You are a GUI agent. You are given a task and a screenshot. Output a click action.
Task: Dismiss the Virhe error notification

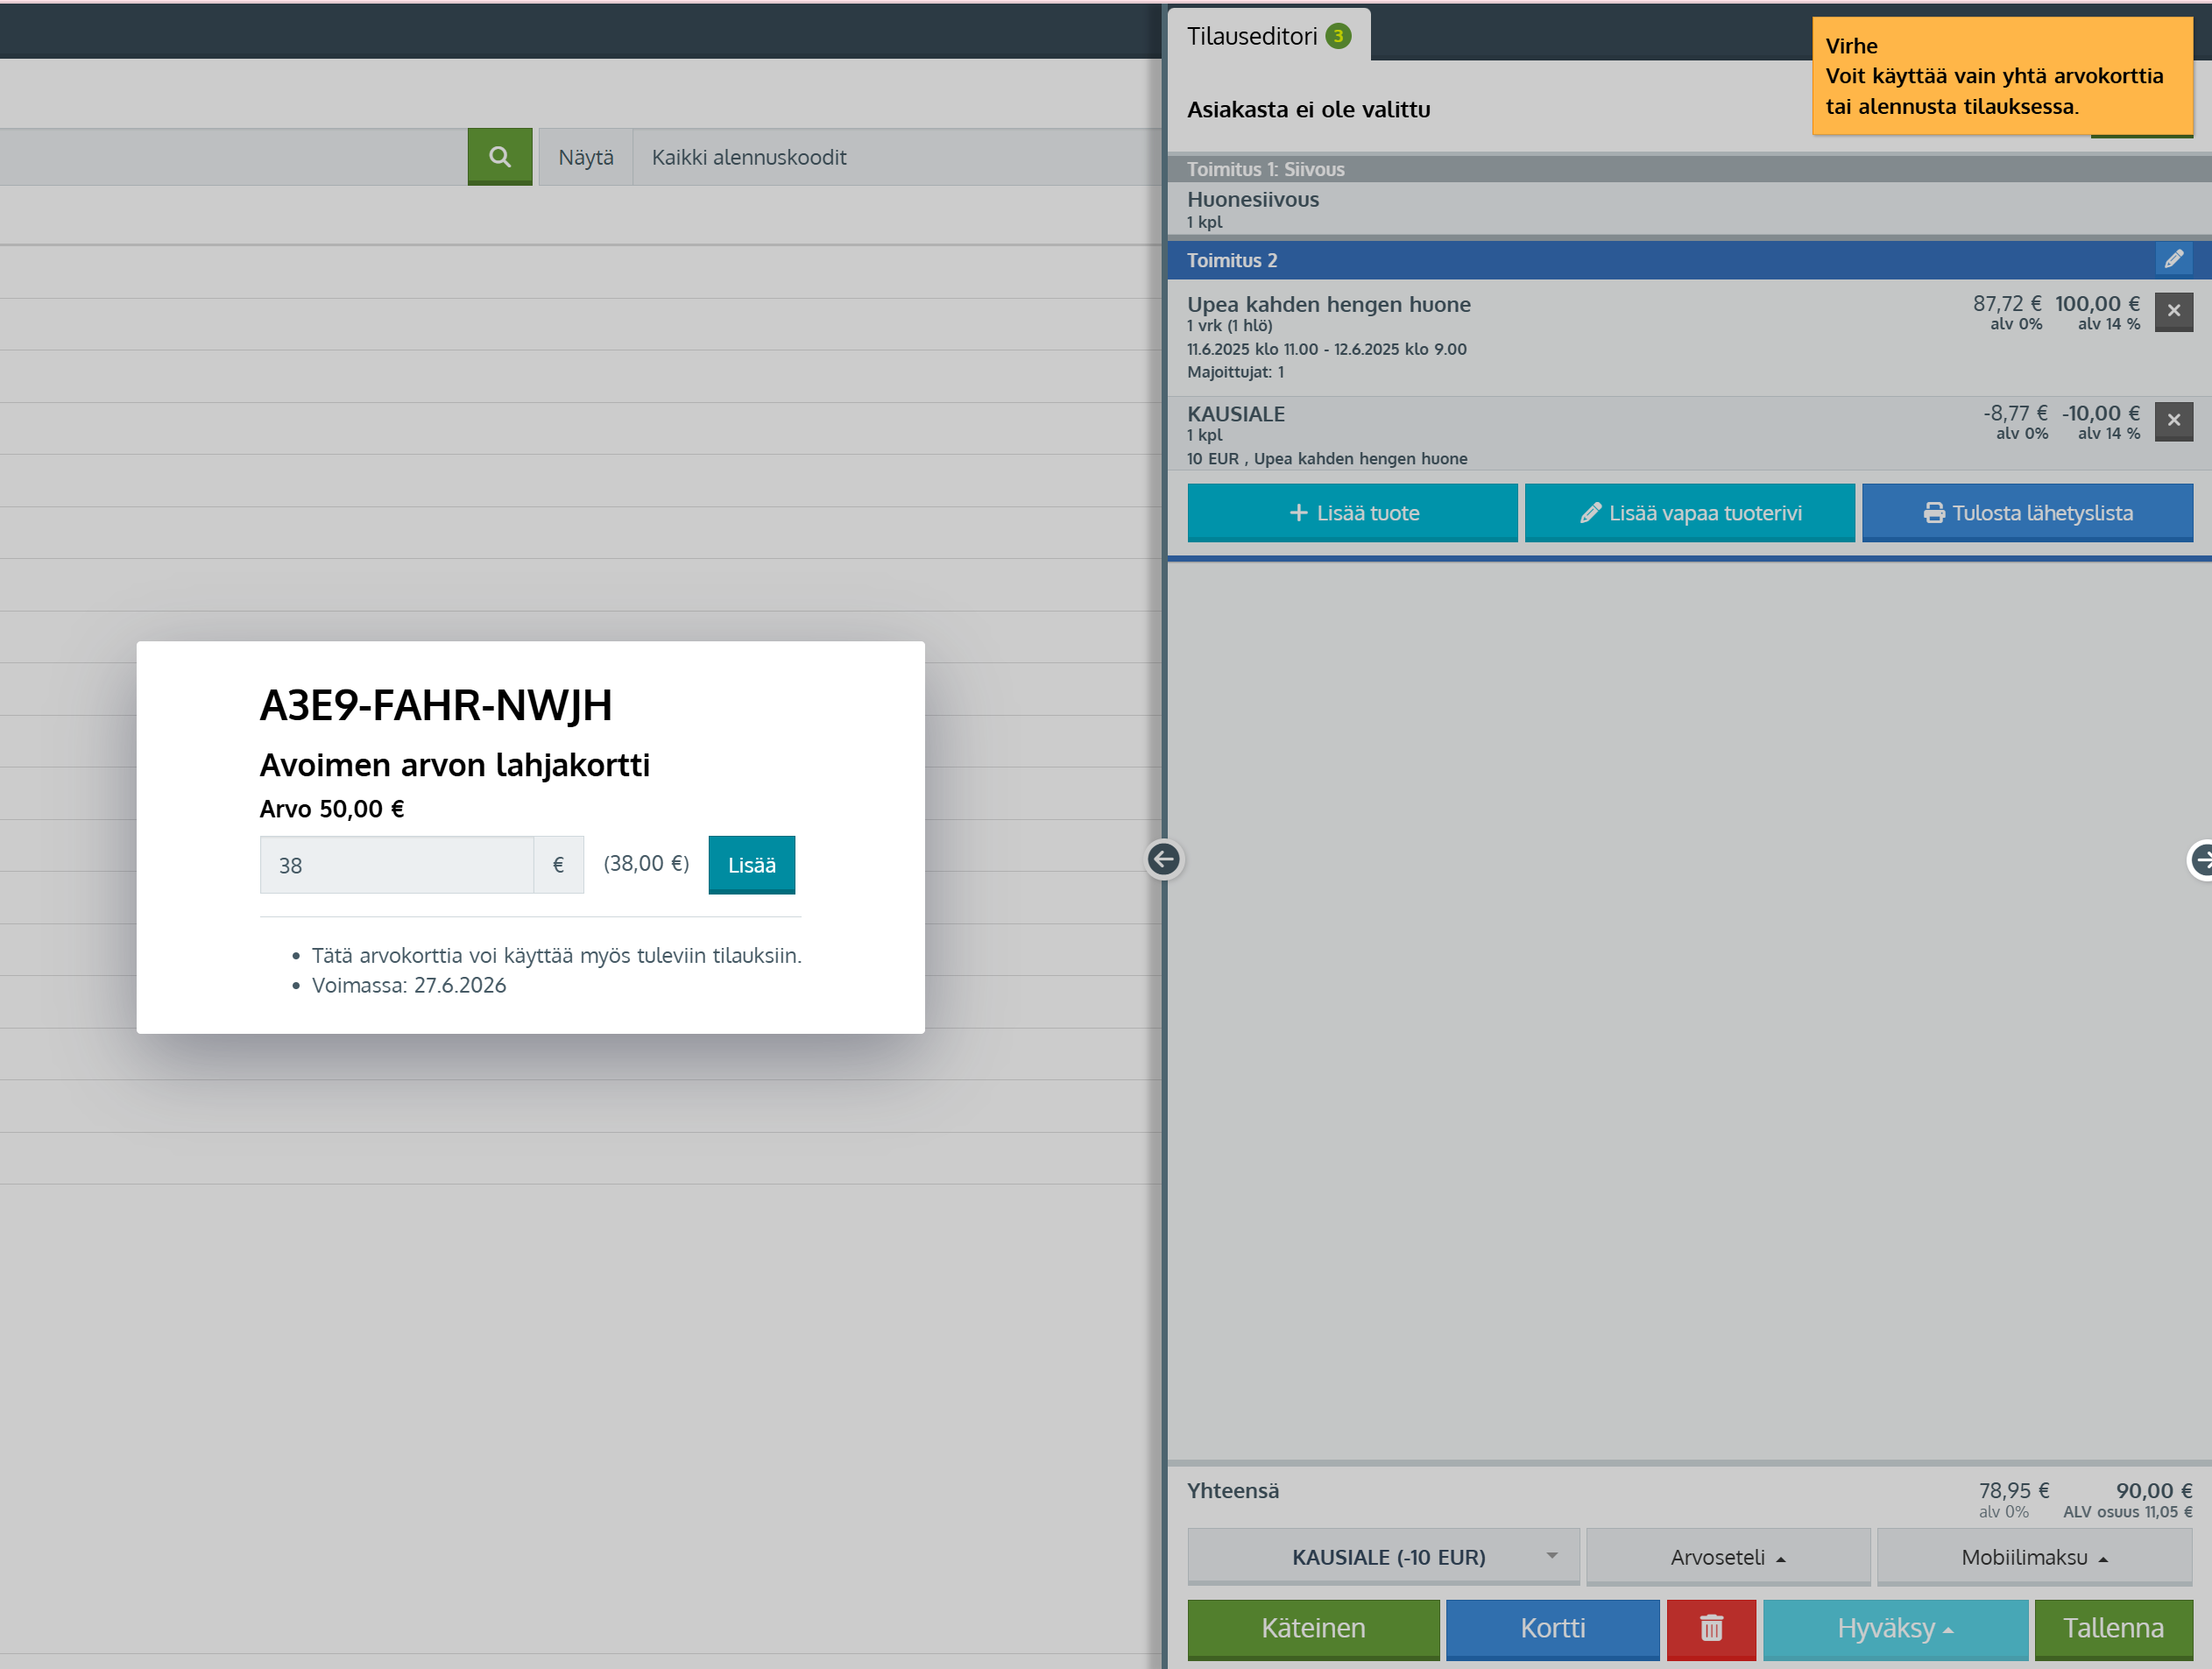pos(2002,76)
